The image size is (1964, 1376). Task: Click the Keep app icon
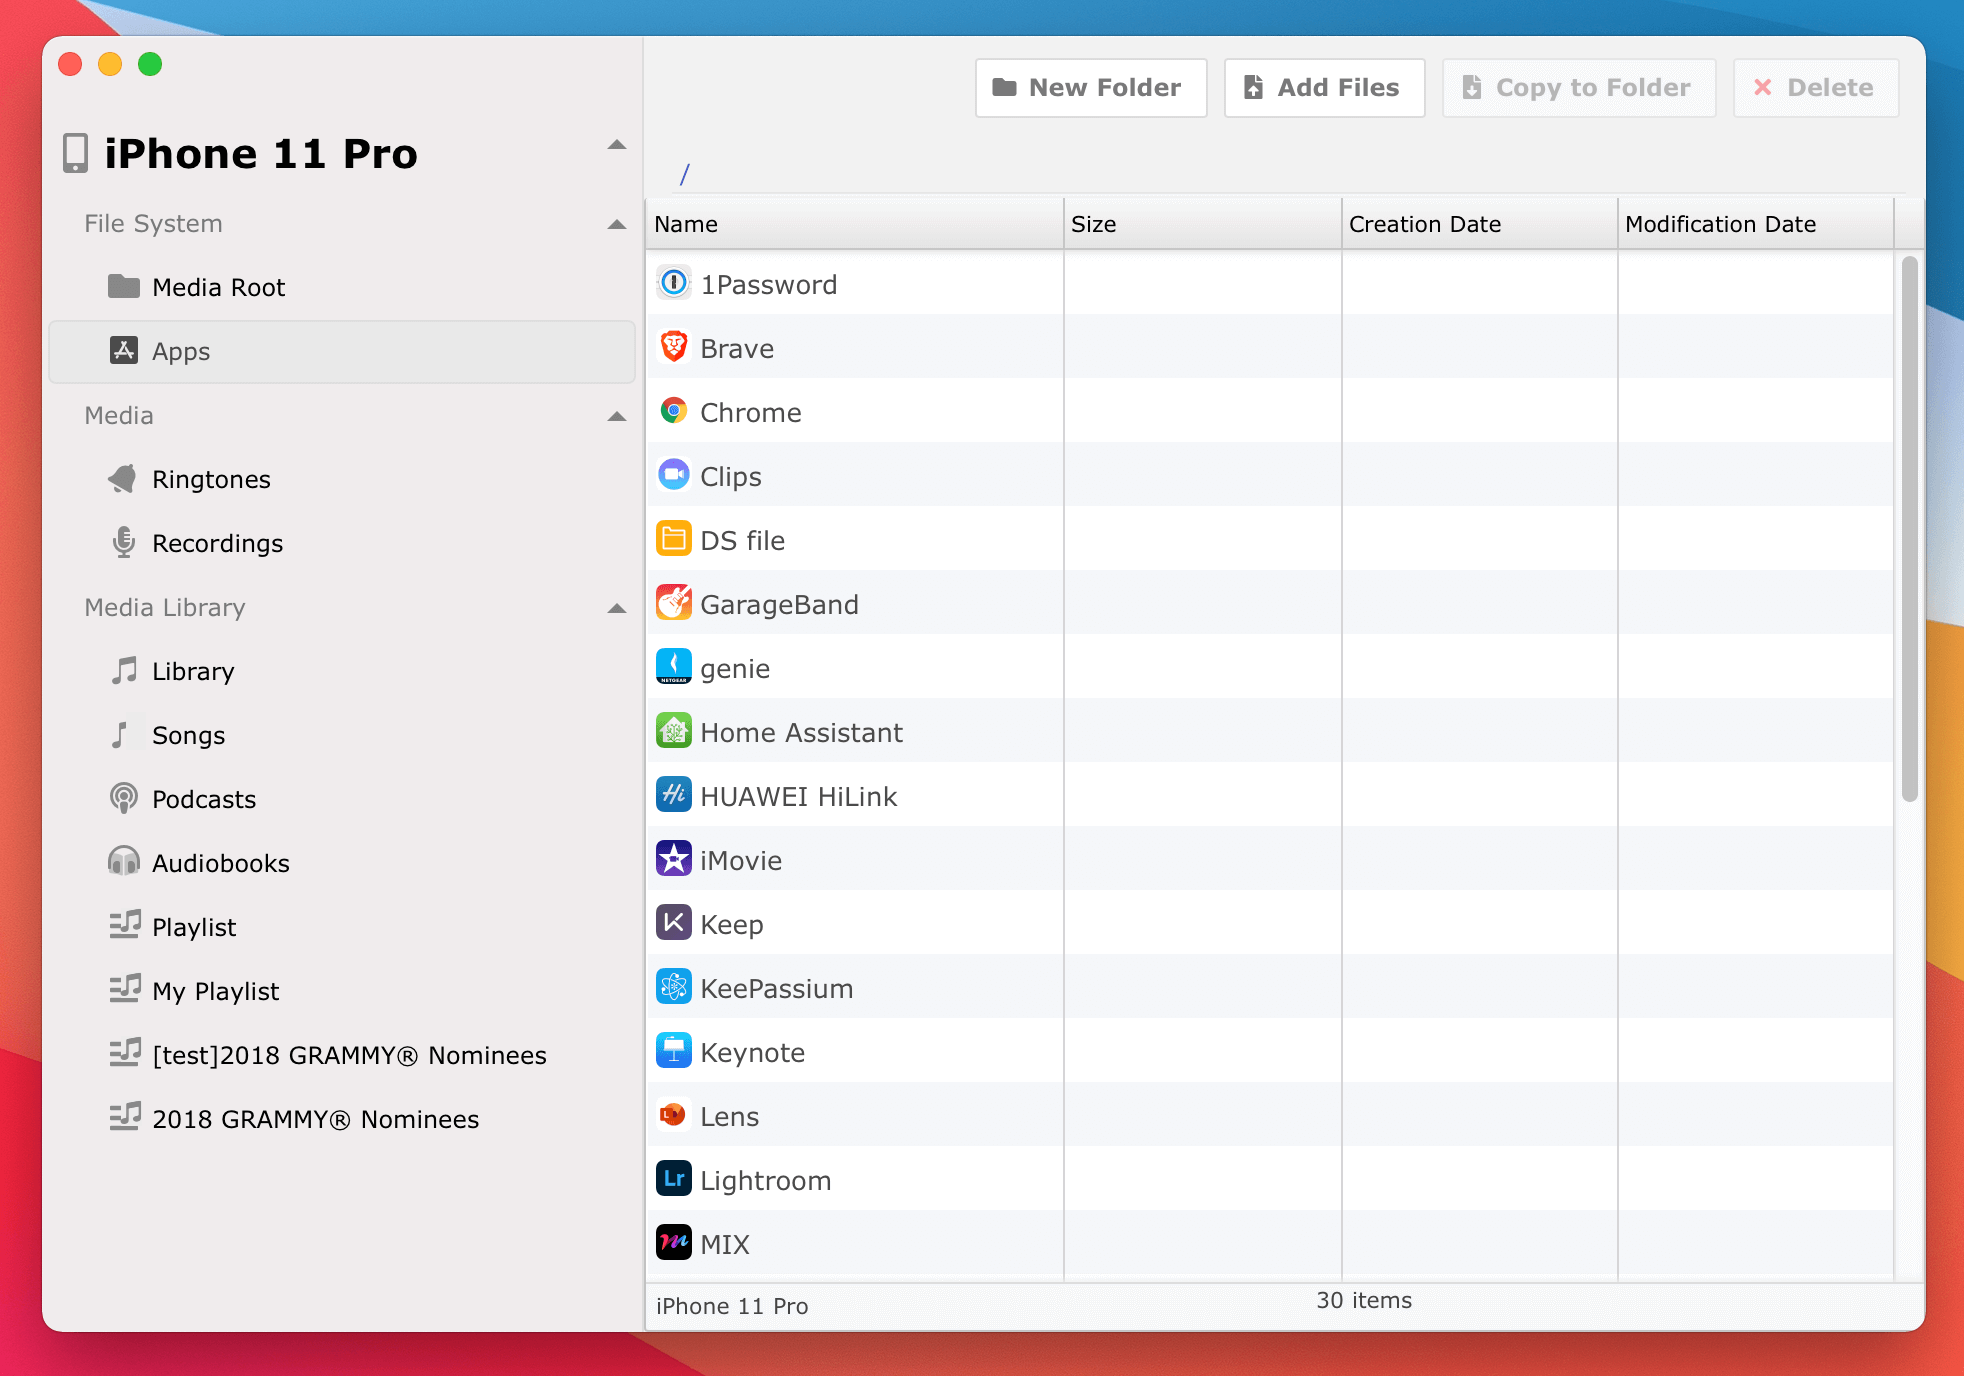tap(674, 924)
